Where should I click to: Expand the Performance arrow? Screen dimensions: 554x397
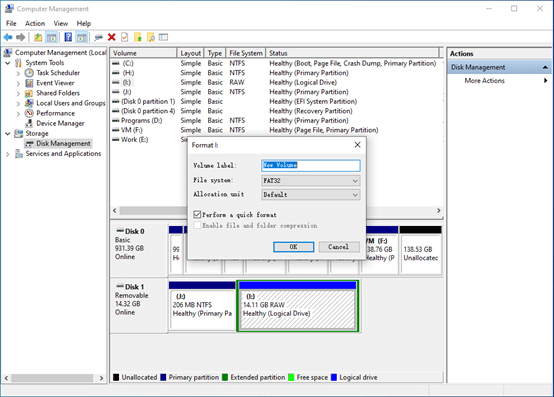pos(18,114)
